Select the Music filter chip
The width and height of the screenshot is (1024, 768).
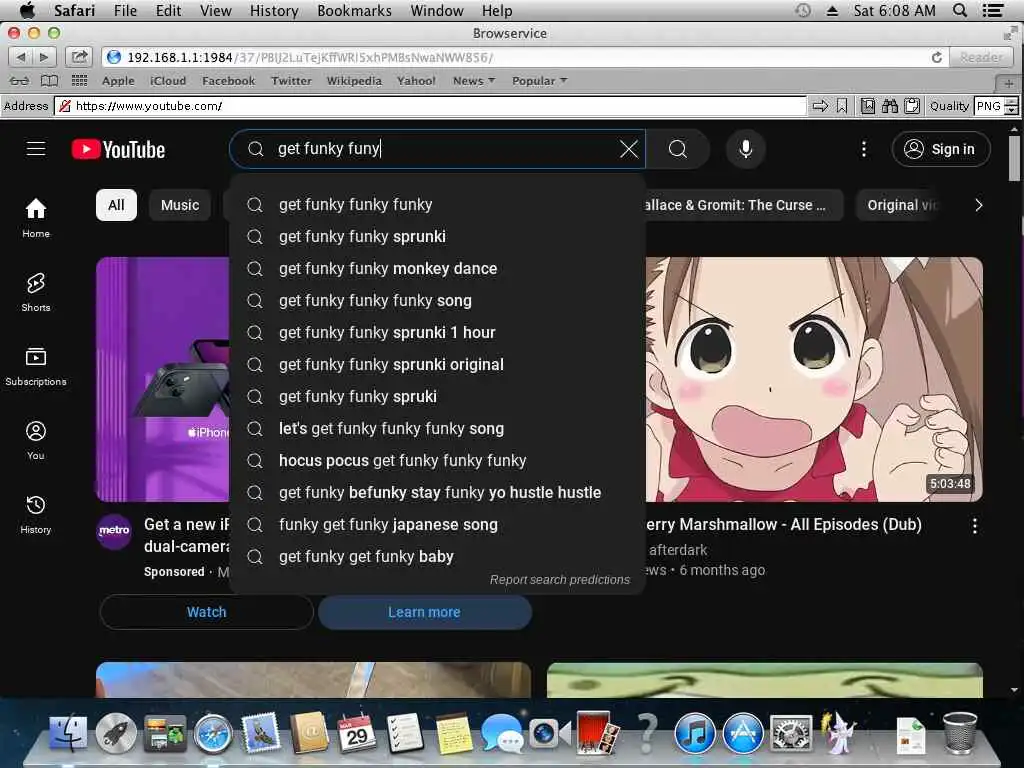tap(180, 205)
